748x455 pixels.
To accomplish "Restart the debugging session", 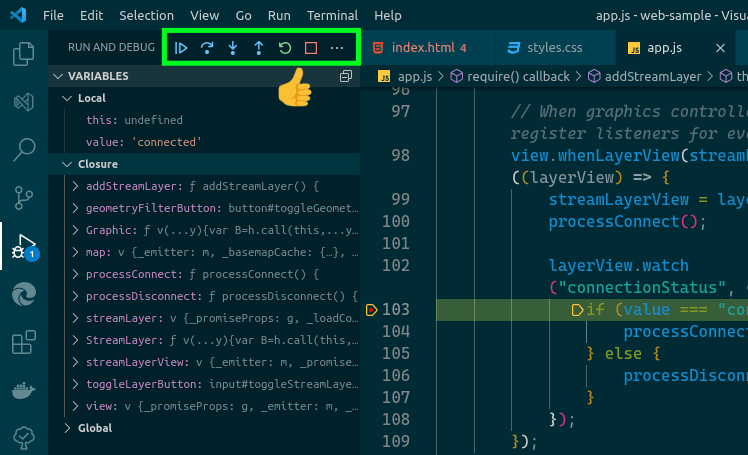I will pyautogui.click(x=285, y=47).
